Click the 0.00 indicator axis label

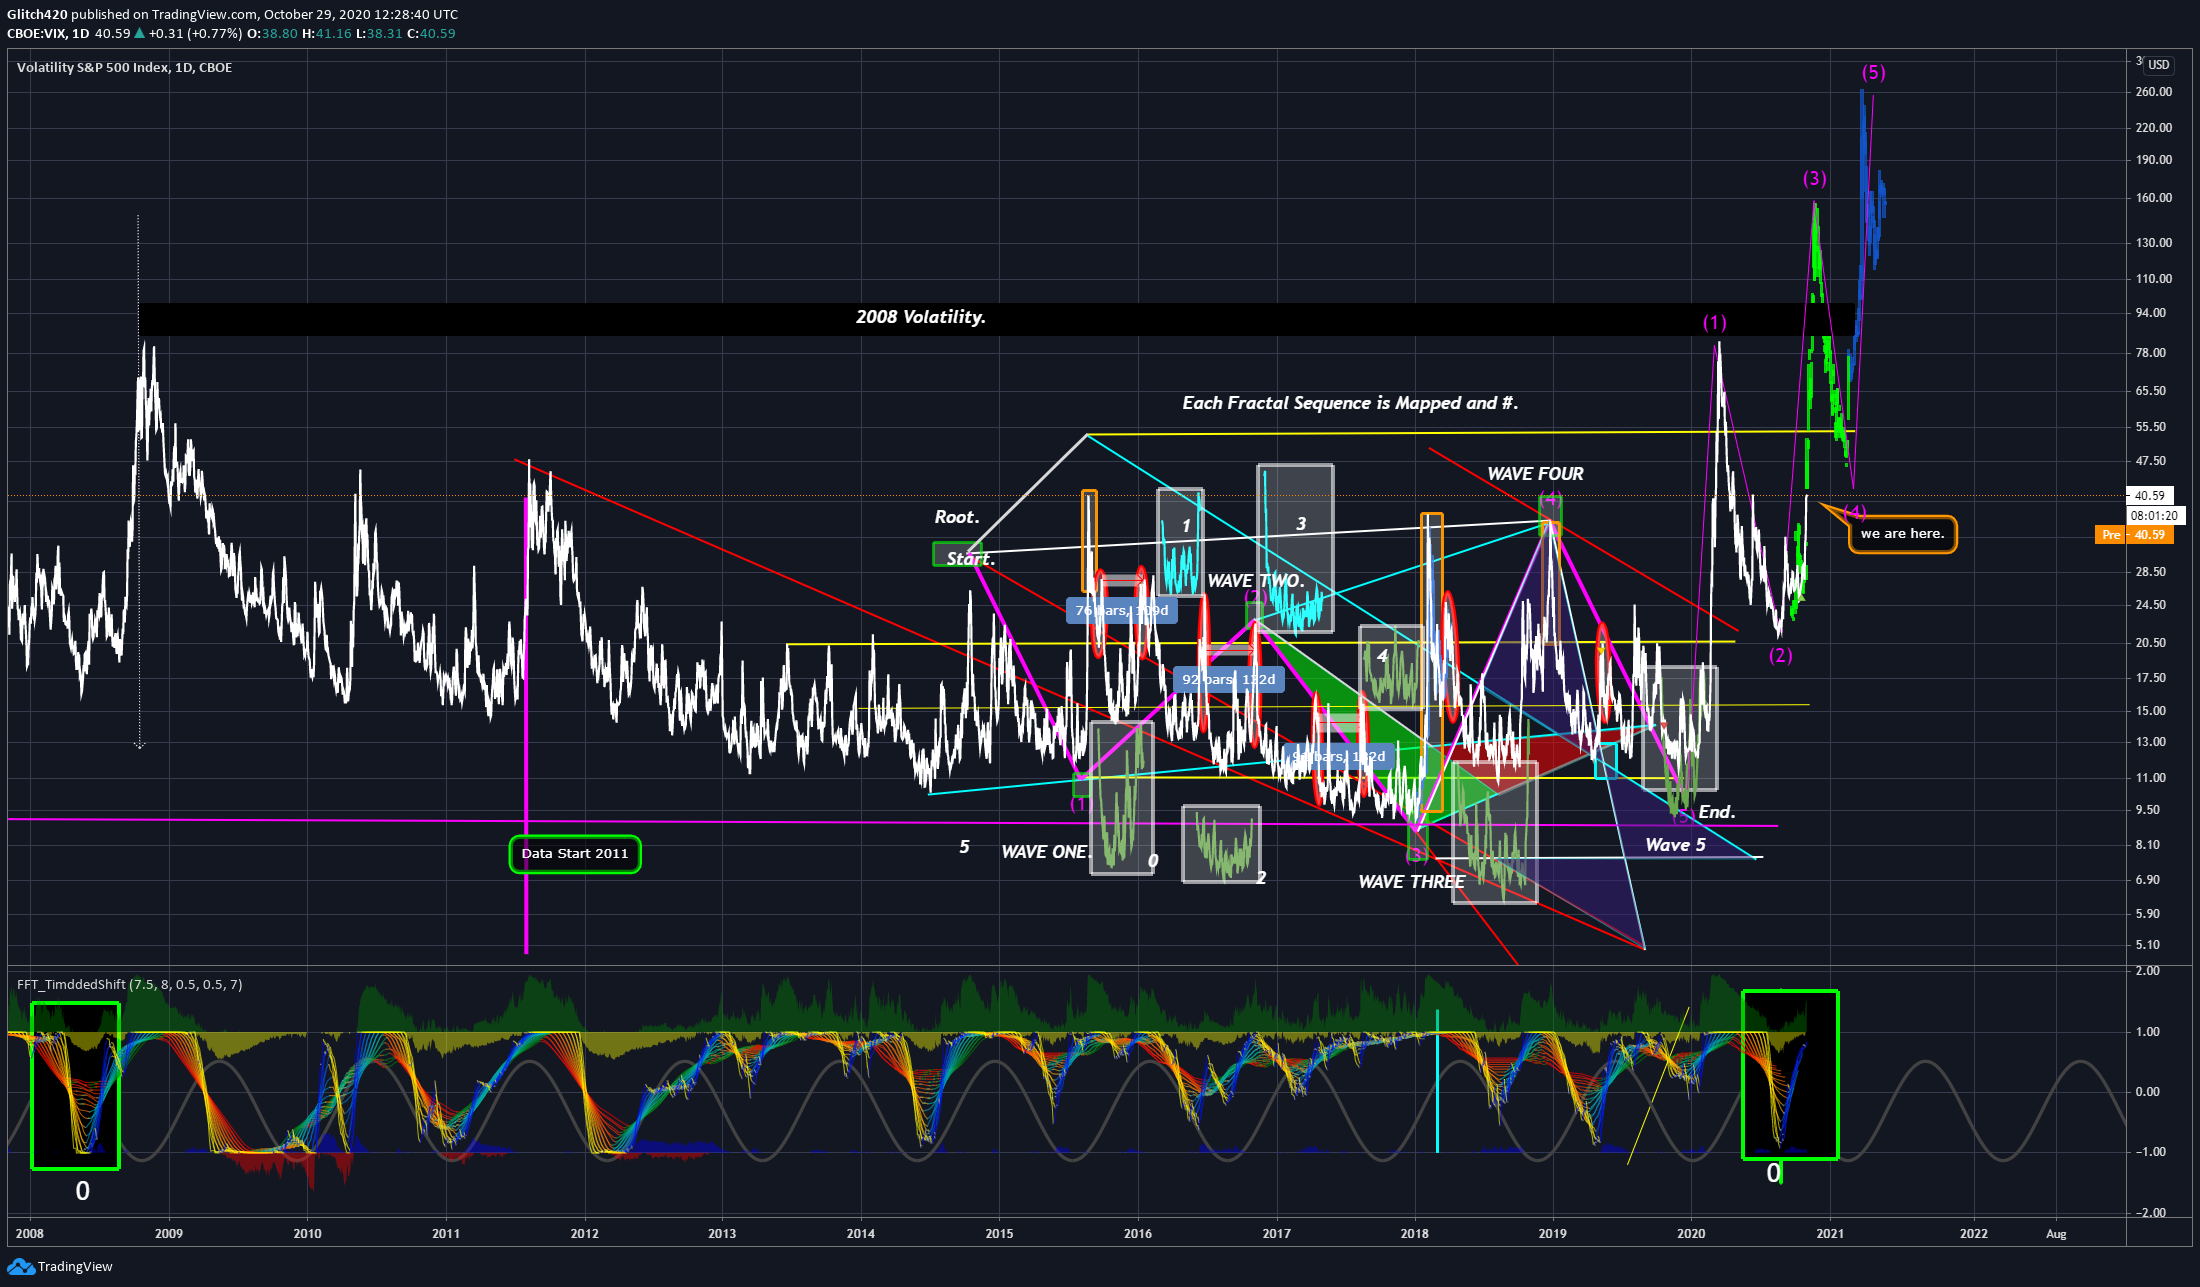pyautogui.click(x=2147, y=1092)
